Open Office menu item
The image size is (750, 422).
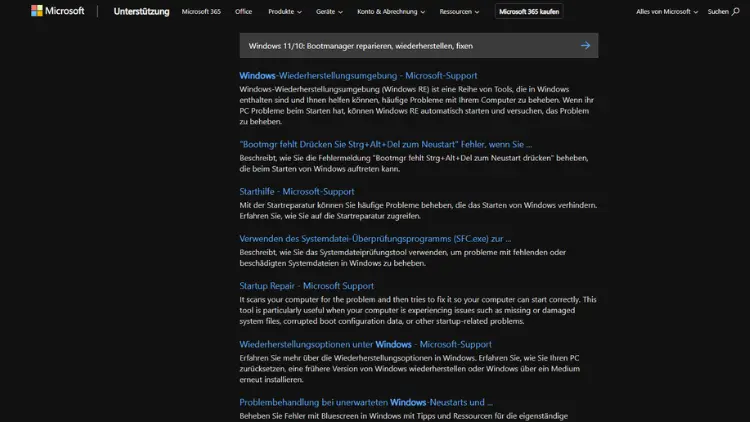[243, 11]
